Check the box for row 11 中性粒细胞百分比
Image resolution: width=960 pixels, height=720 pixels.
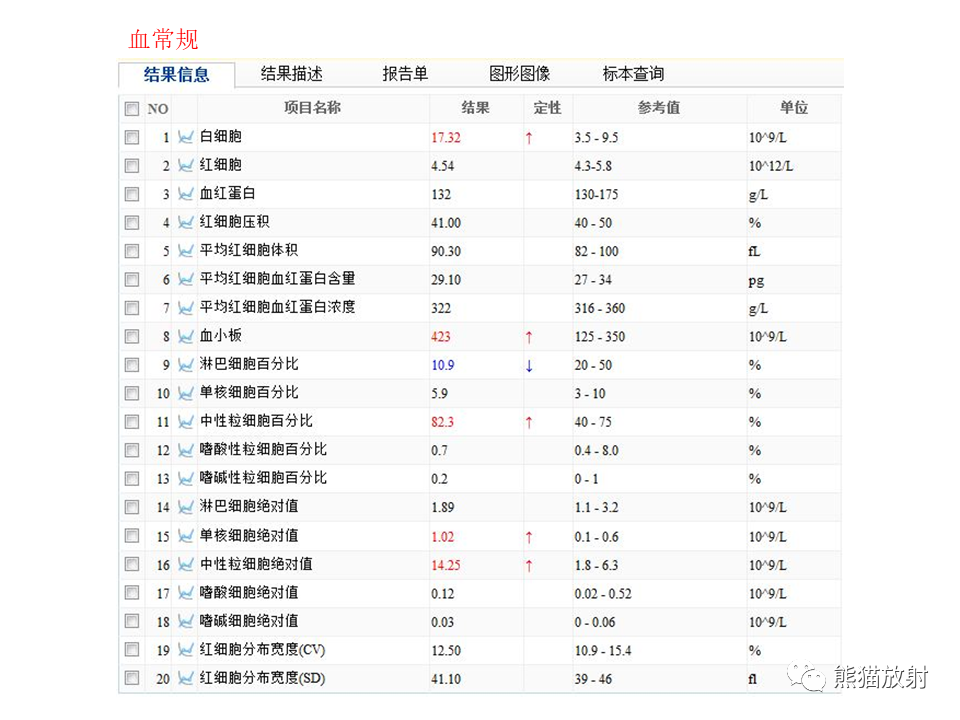(x=132, y=422)
